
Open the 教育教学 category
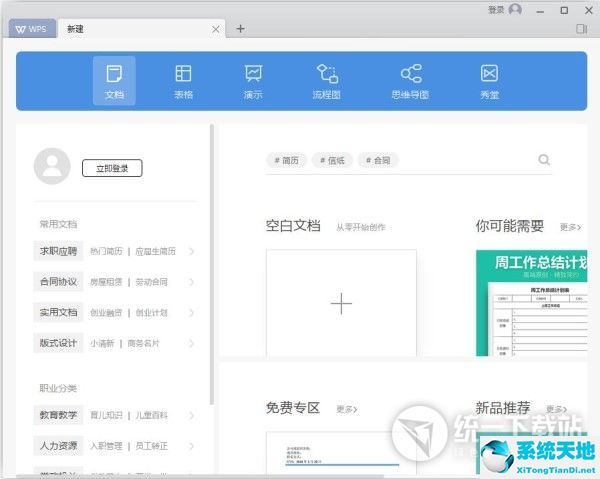(x=58, y=415)
